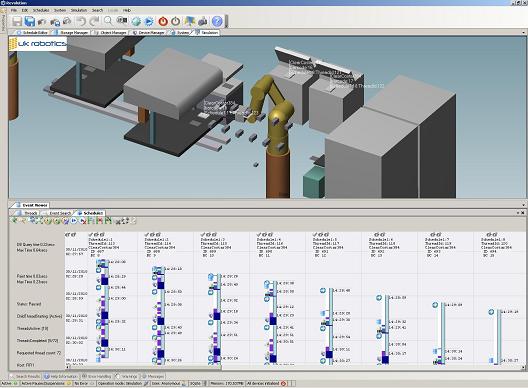This screenshot has height=388, width=528.
Task: Switch to the Storage Manager tab
Action: tap(71, 33)
